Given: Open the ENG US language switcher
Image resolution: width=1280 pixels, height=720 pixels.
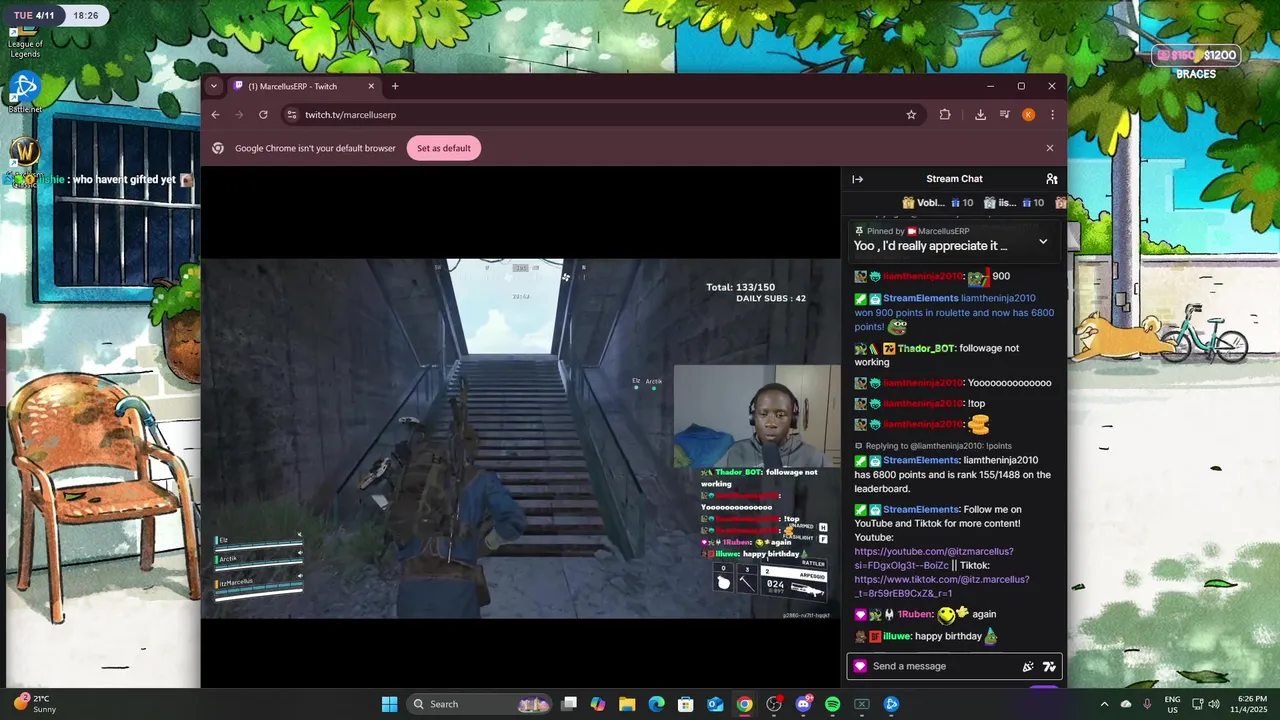Looking at the screenshot, I should [1173, 704].
